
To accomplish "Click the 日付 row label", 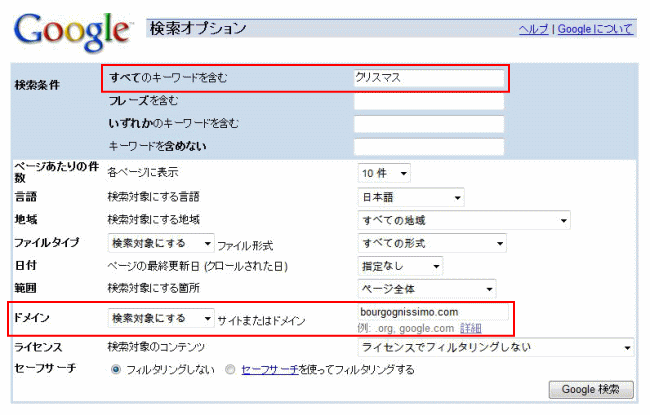I will coord(26,265).
